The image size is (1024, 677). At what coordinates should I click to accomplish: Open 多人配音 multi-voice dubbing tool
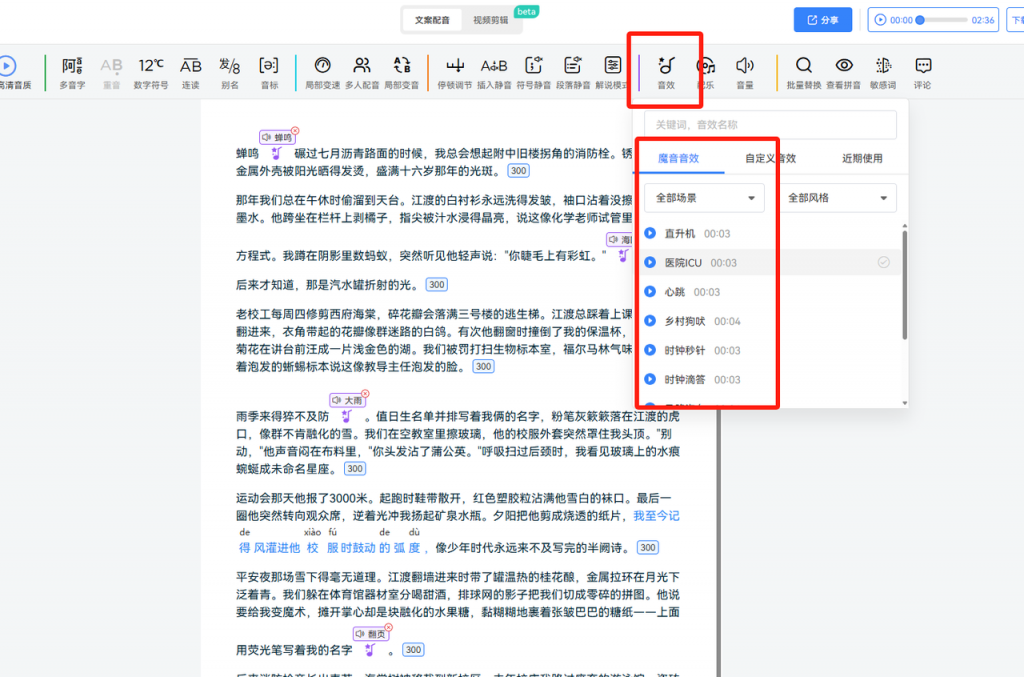click(x=362, y=72)
